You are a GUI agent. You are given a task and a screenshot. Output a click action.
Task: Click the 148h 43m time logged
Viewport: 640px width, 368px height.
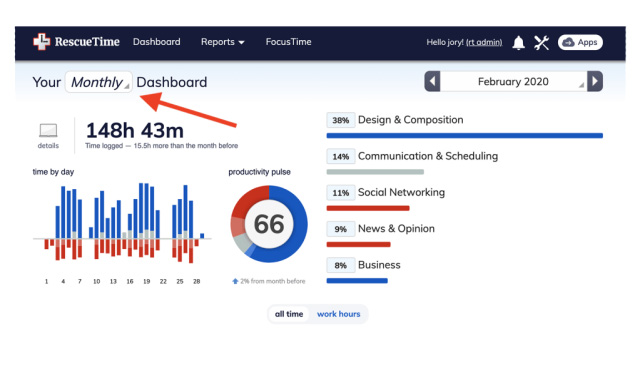tap(135, 131)
